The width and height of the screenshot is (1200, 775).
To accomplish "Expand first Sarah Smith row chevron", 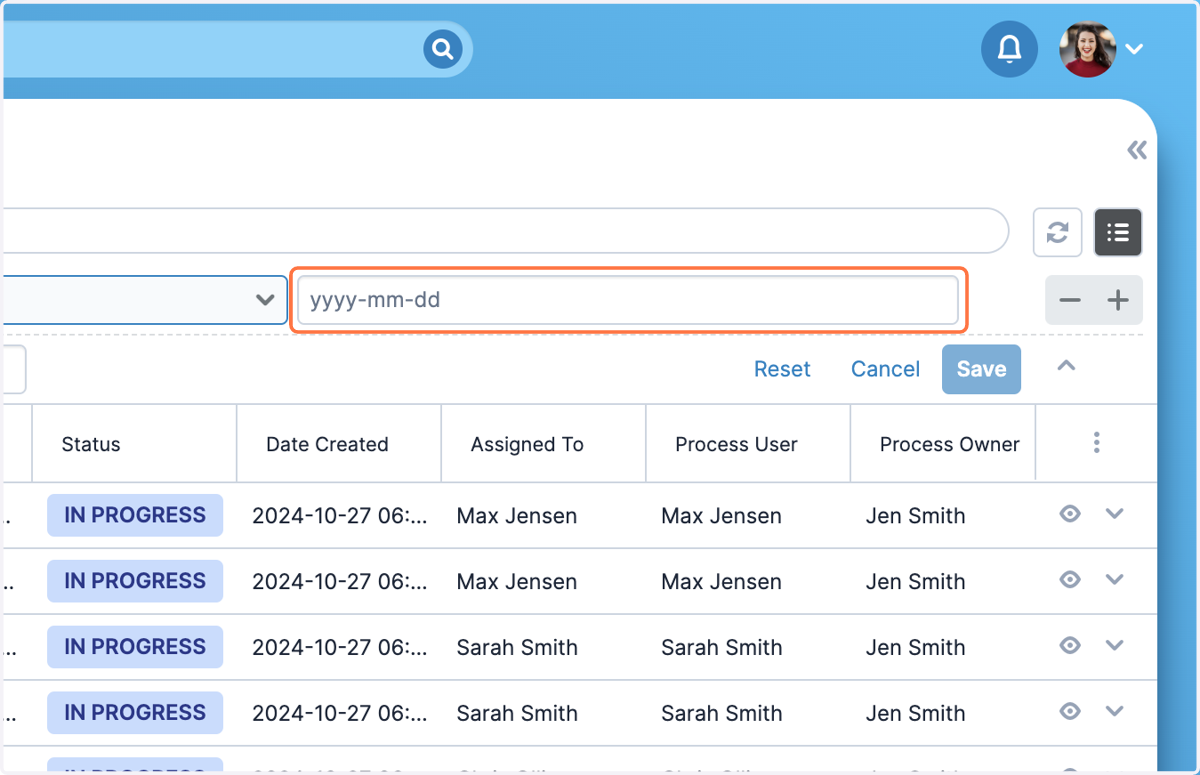I will coord(1115,646).
